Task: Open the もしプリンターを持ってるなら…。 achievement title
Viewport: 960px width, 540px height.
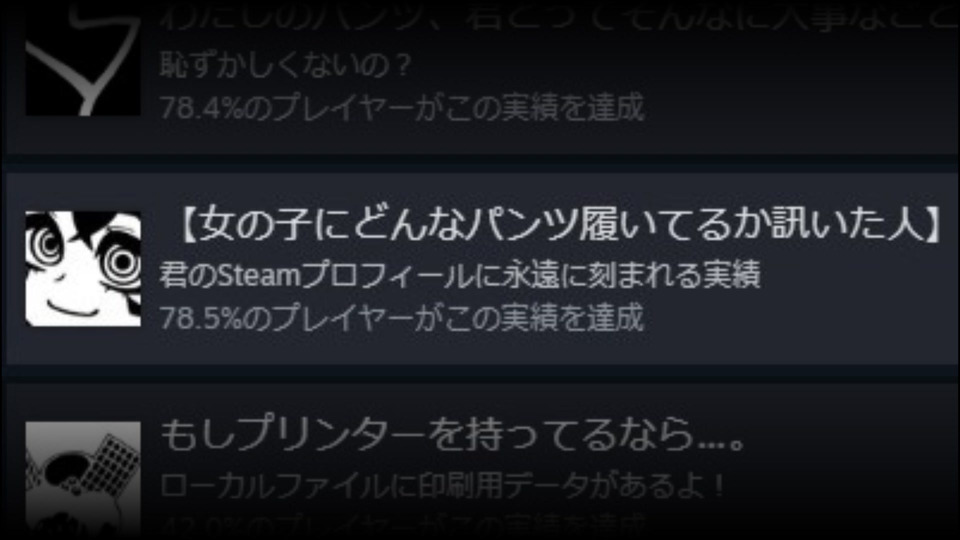Action: tap(452, 434)
